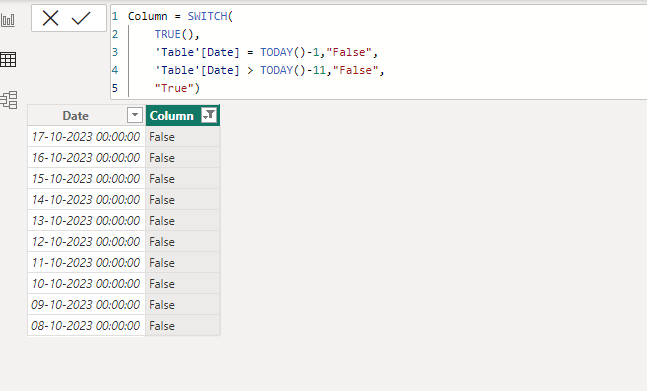Click False cell in 10-10-2023 row
The image size is (647, 391).
coord(183,284)
